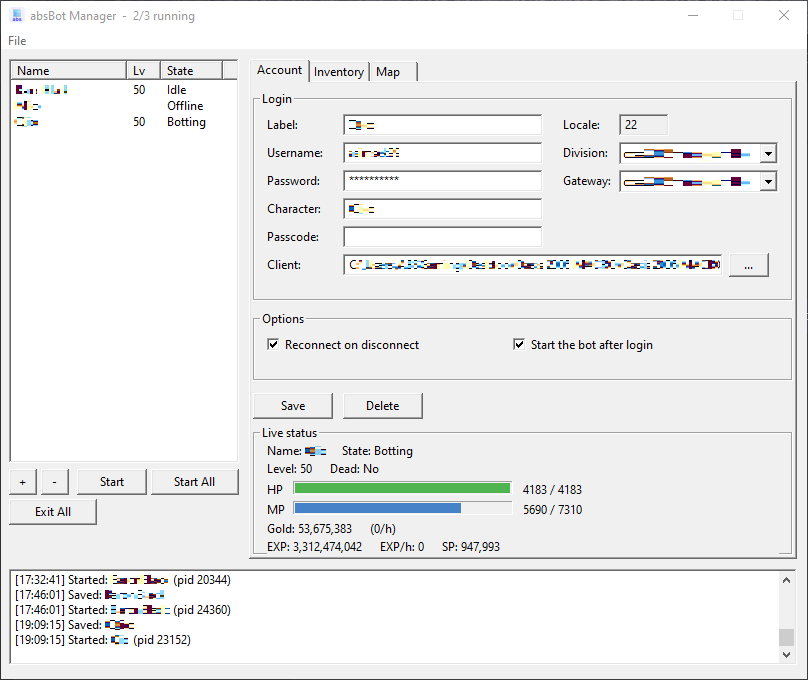Browse for client with the ... button
This screenshot has height=680, width=808.
(x=749, y=265)
